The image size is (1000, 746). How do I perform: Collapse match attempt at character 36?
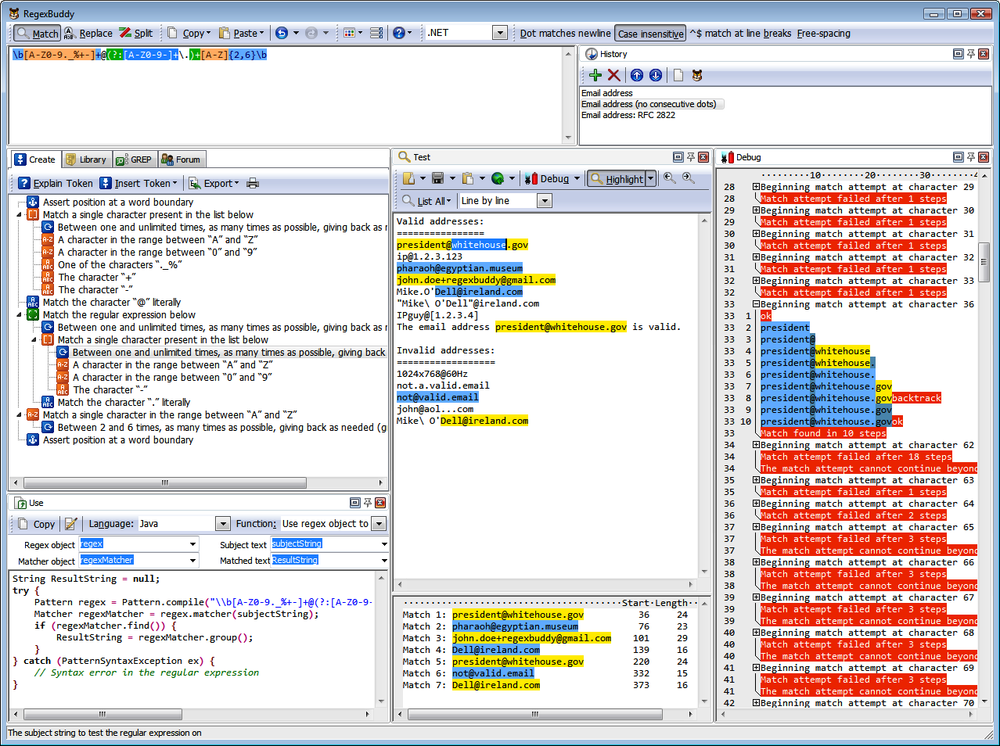756,305
